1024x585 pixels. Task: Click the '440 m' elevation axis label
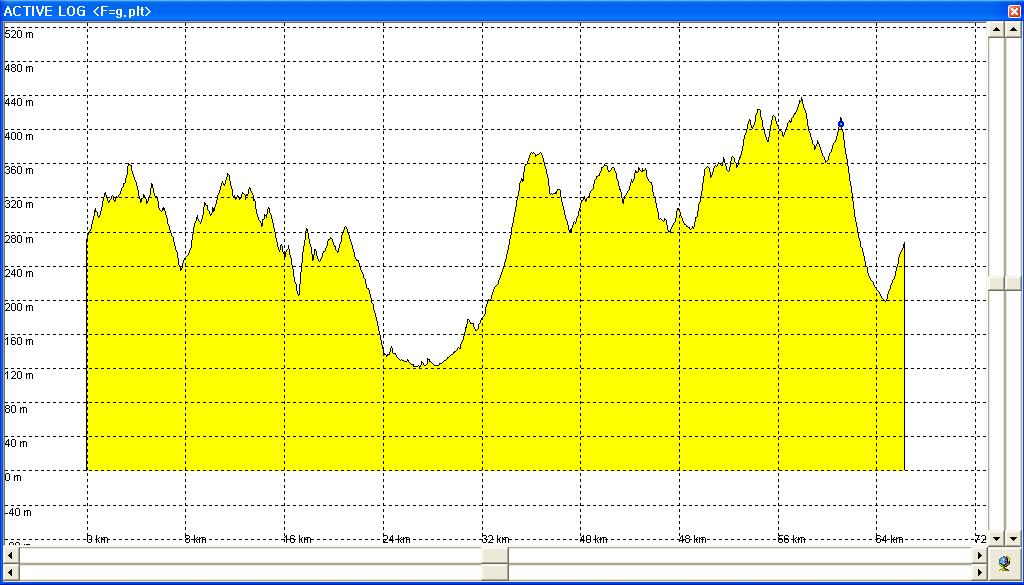18,102
